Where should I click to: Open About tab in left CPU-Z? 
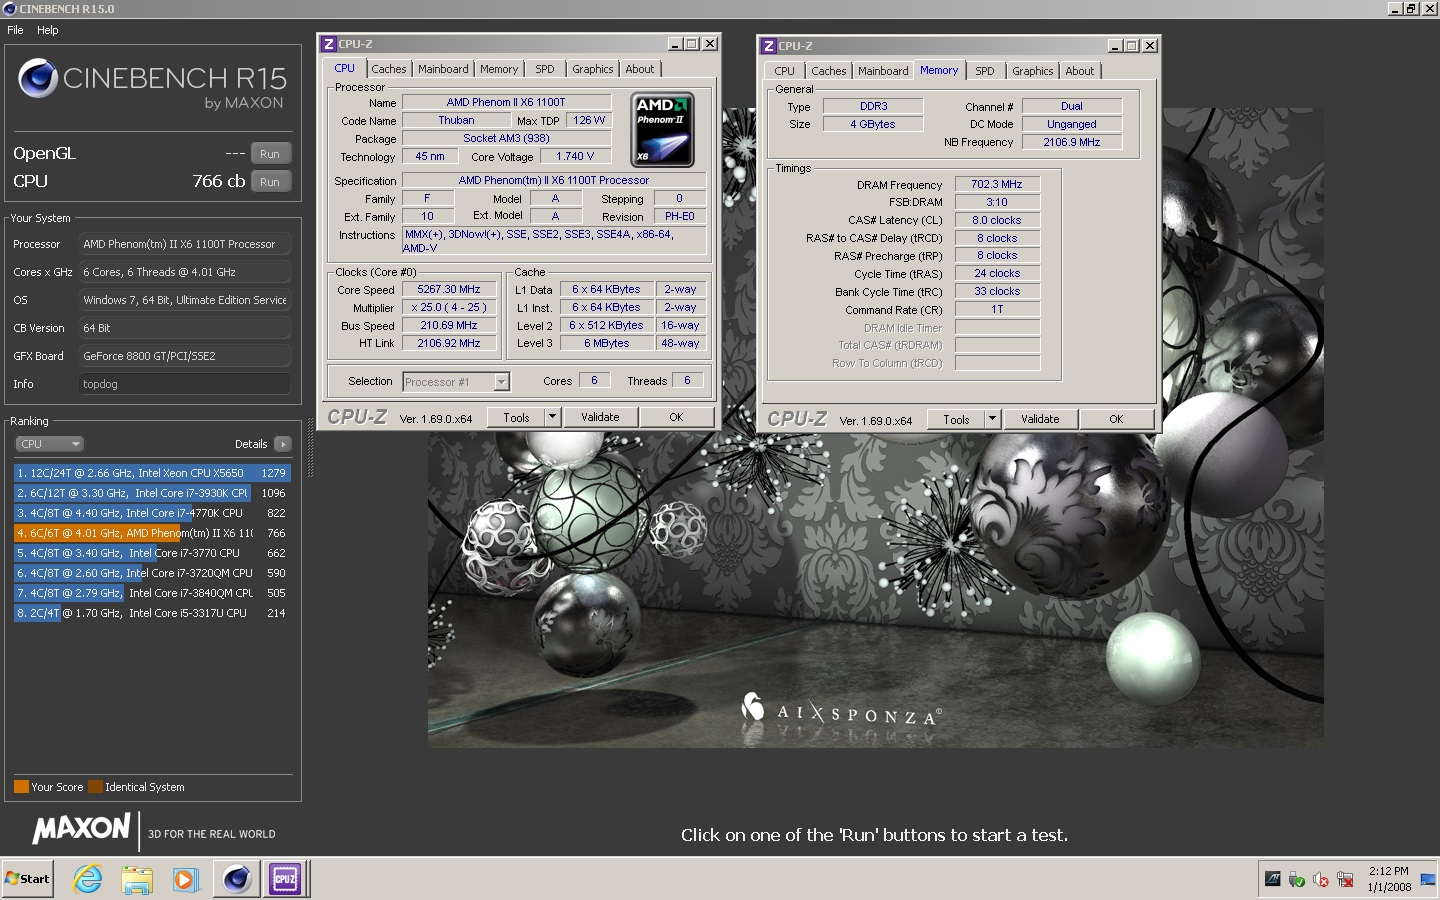coord(640,69)
